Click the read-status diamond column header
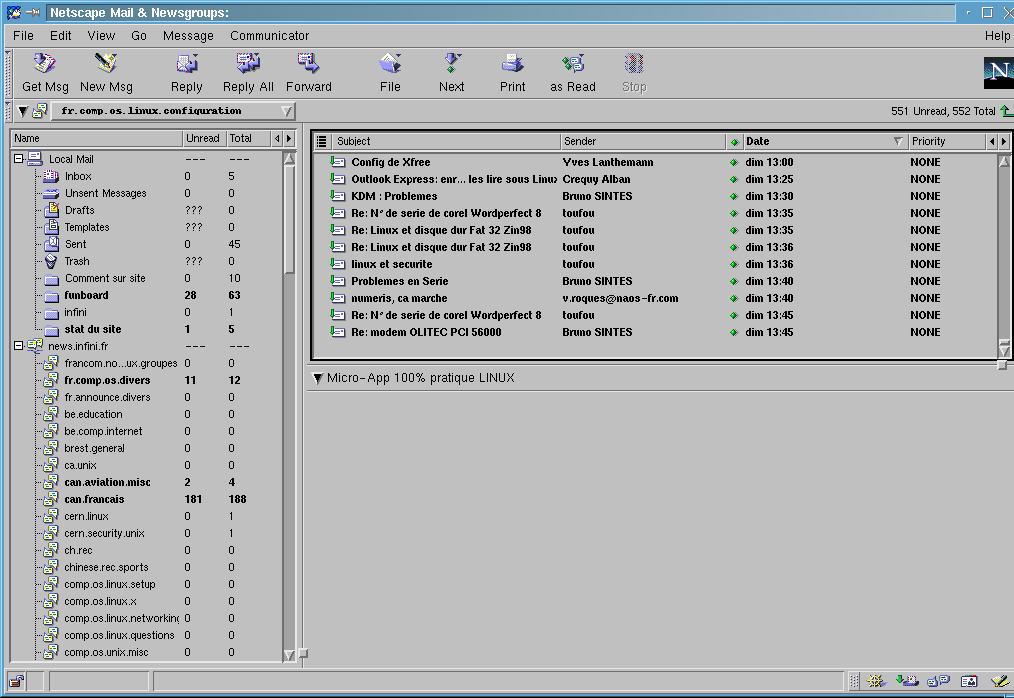This screenshot has height=698, width=1014. (x=734, y=142)
